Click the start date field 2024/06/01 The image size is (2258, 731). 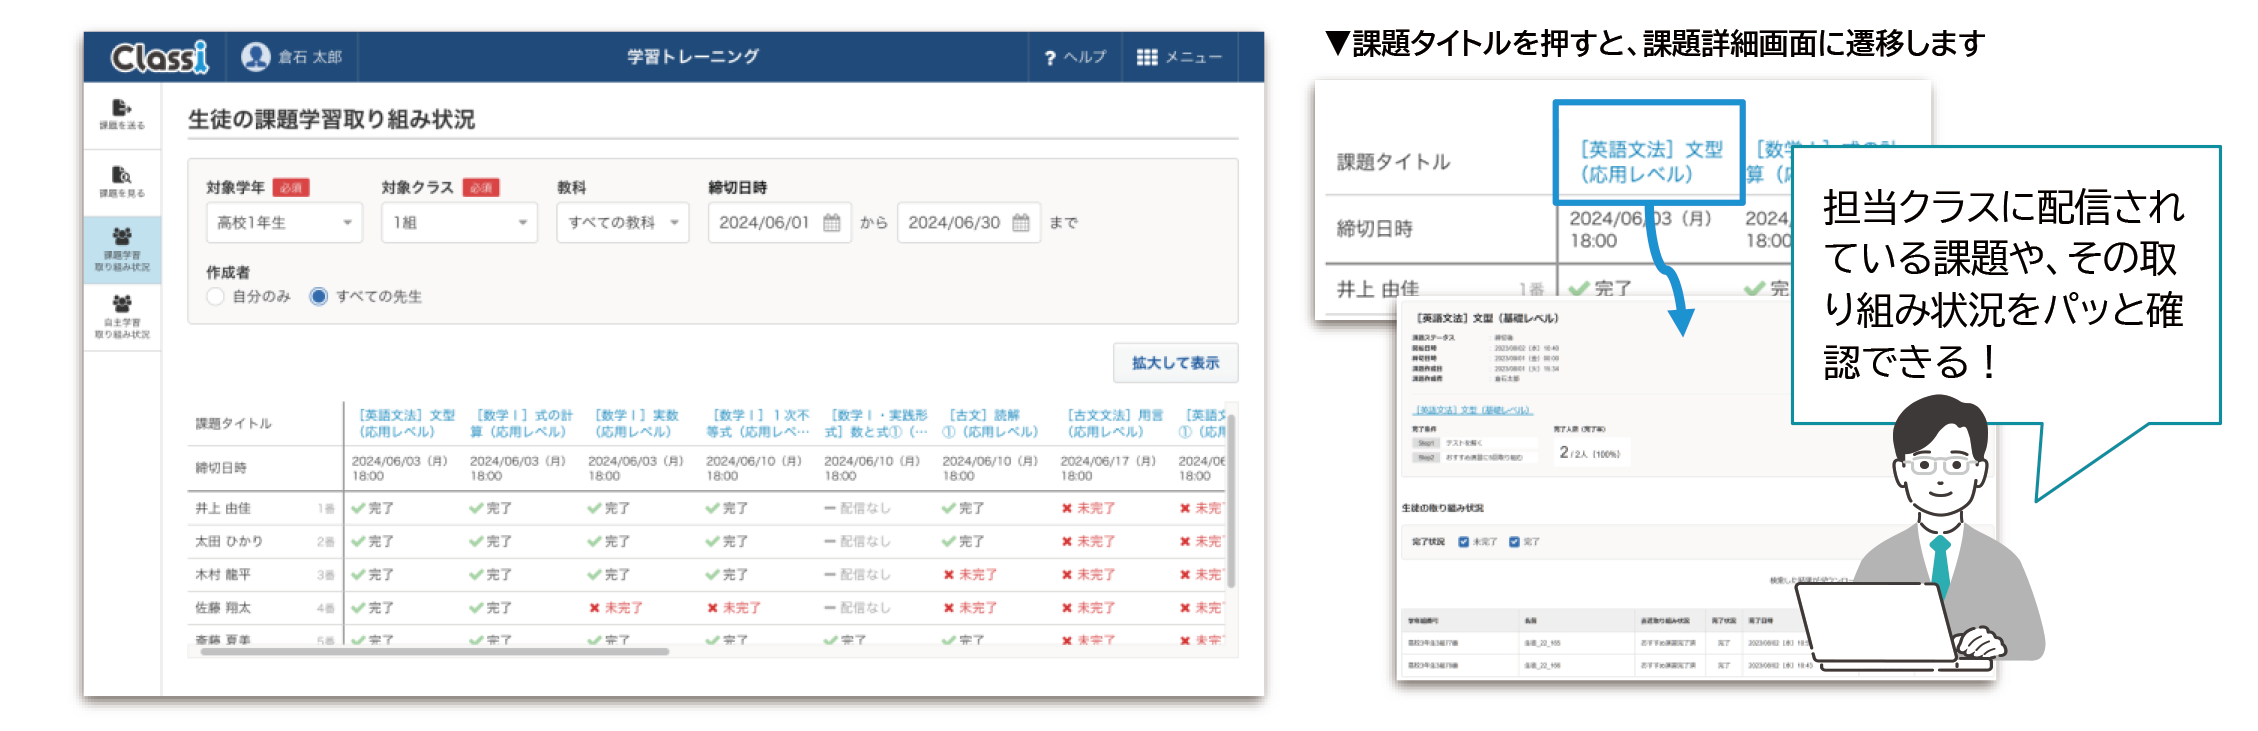point(779,222)
